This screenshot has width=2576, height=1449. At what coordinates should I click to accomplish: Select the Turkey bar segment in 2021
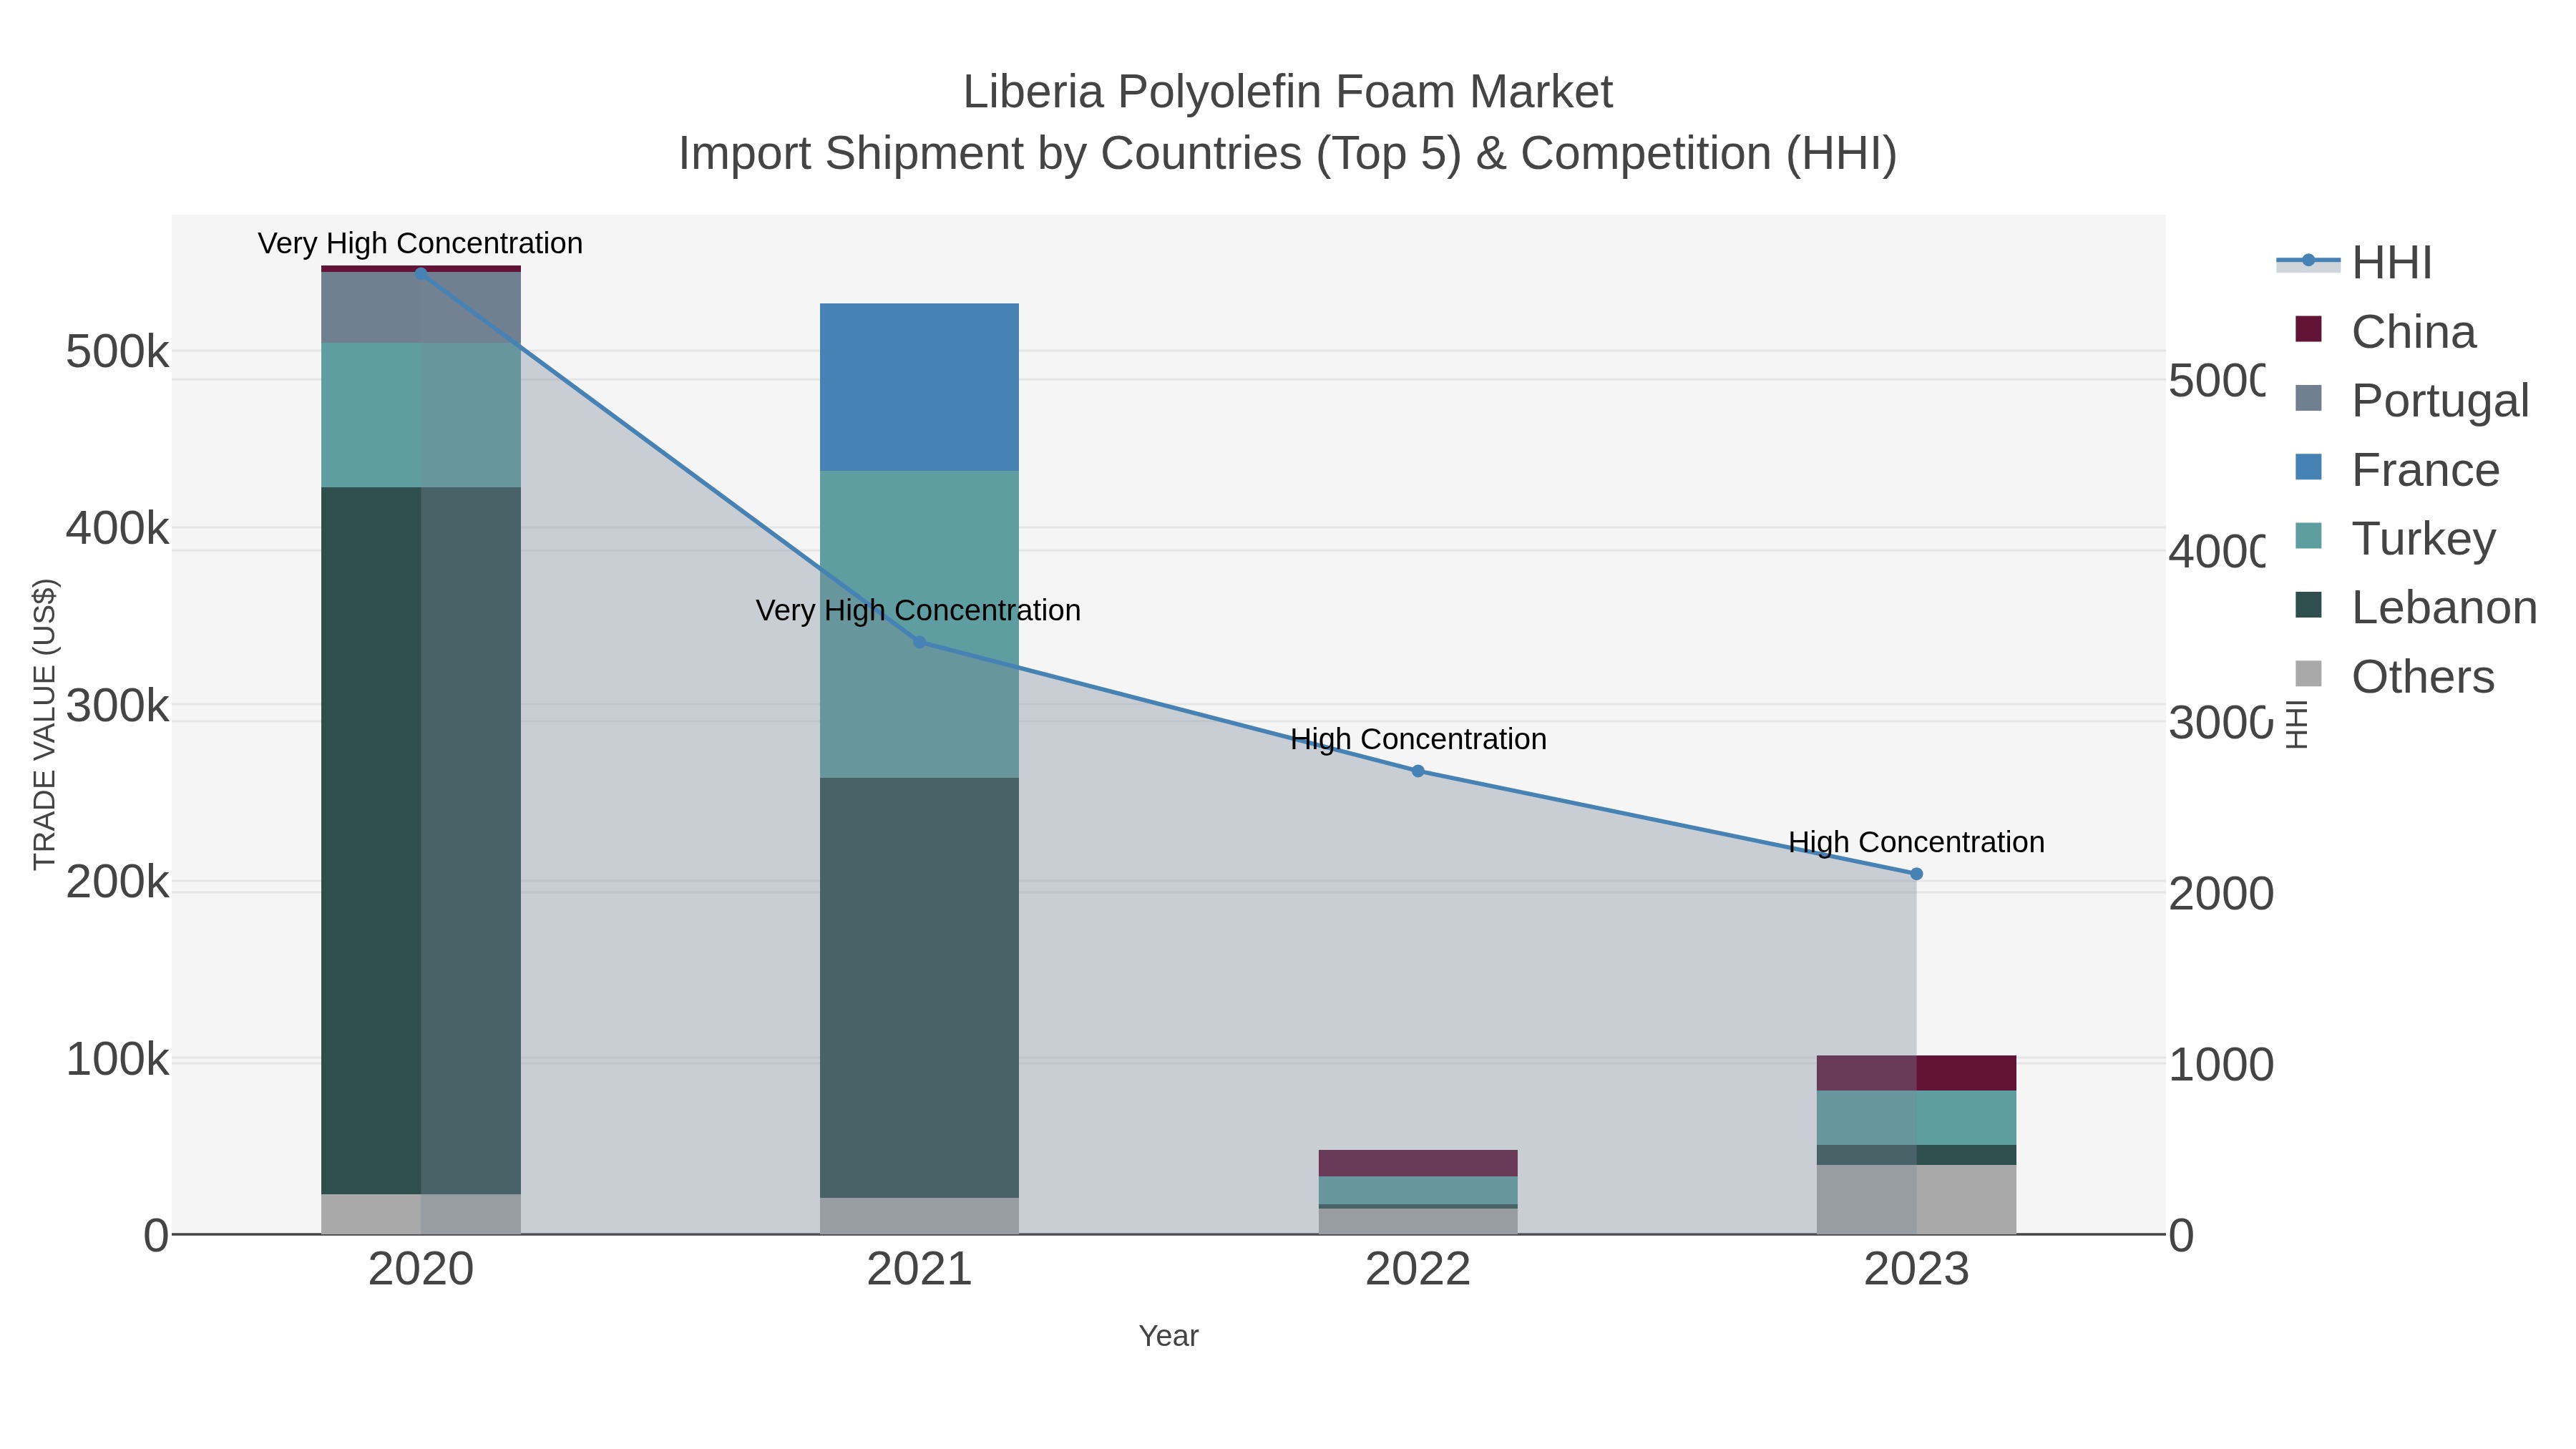[x=919, y=624]
